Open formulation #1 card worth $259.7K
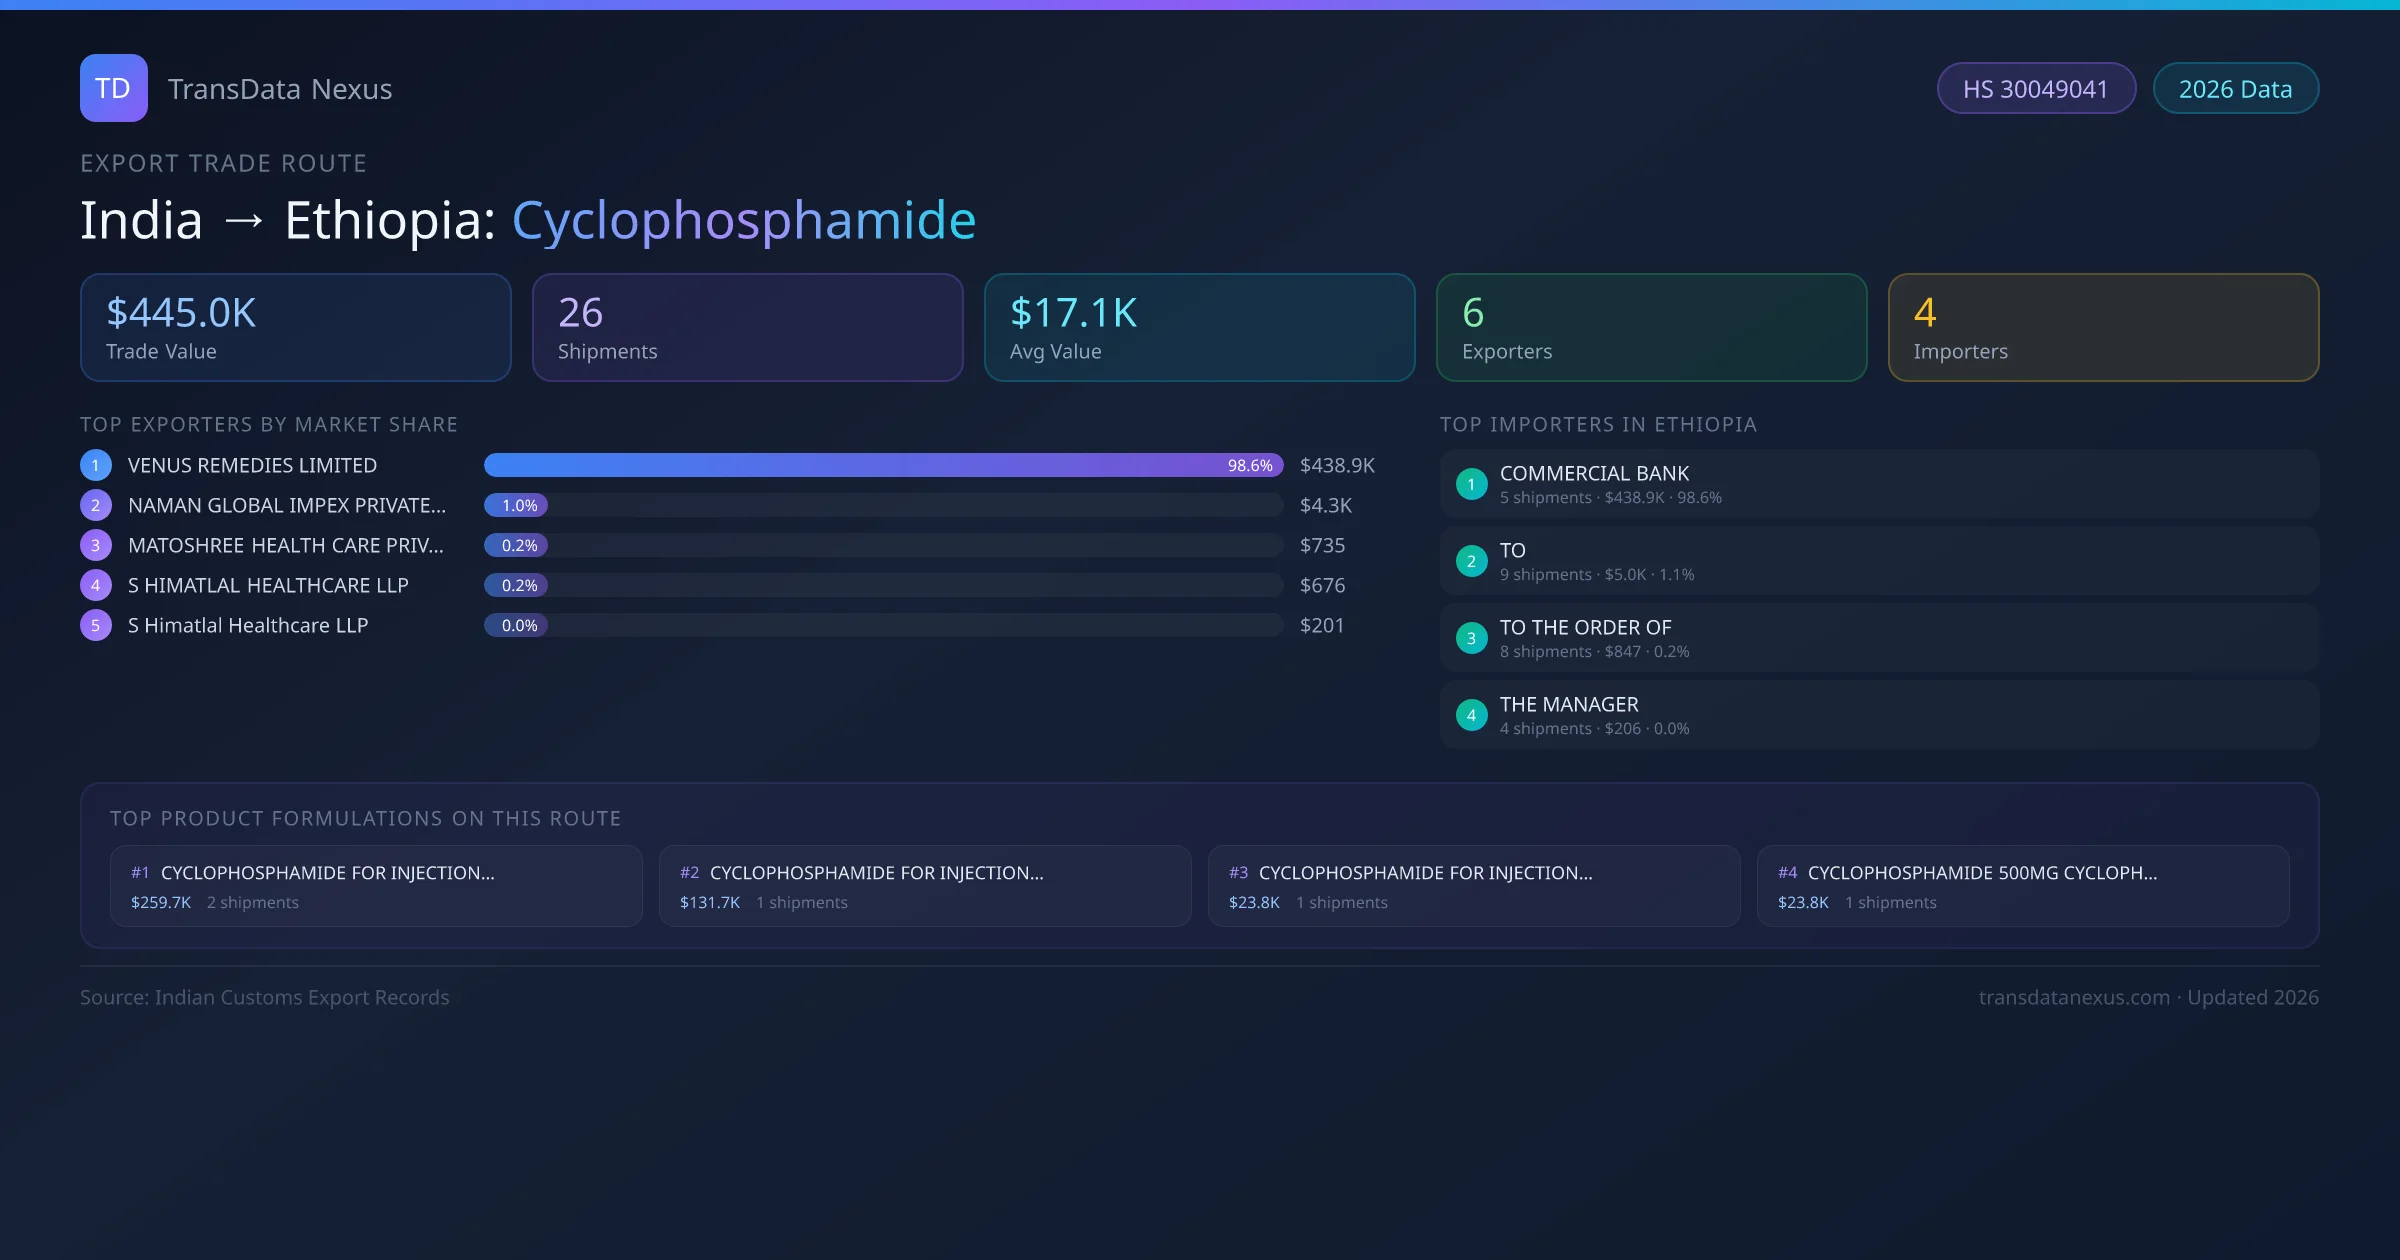The height and width of the screenshot is (1260, 2400). (x=376, y=886)
